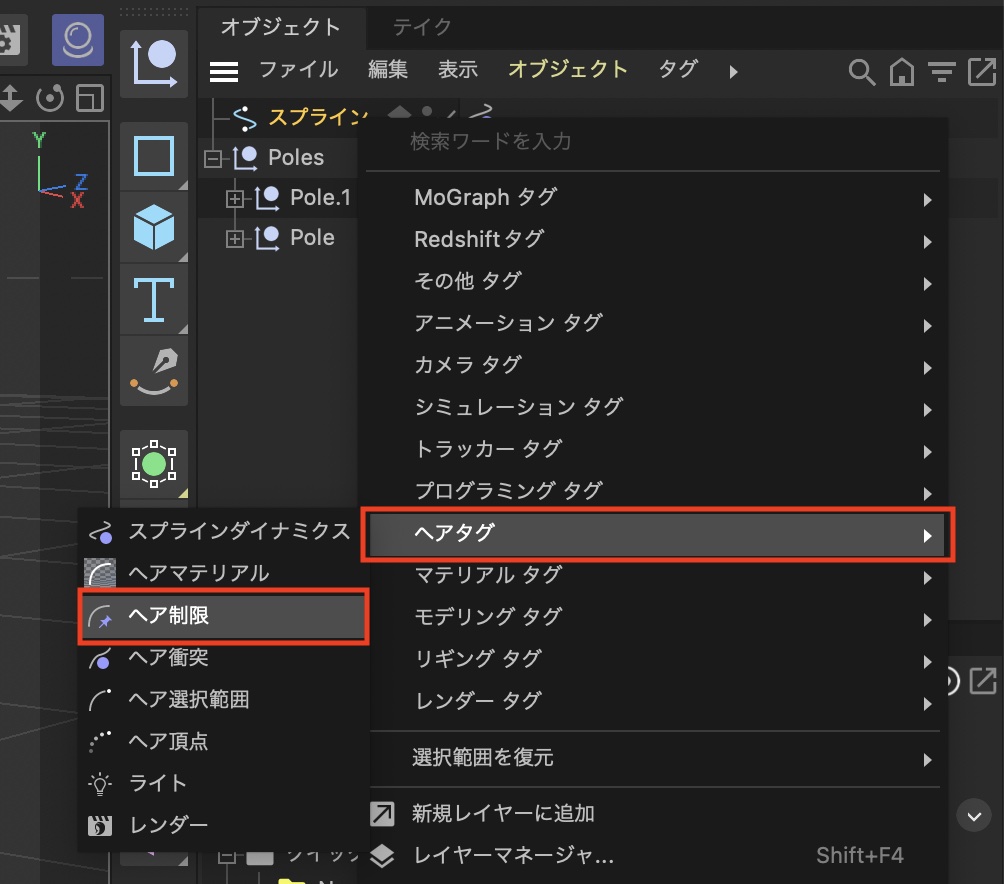Click the Null object icon in toolbar
Image resolution: width=1004 pixels, height=884 pixels.
(154, 62)
